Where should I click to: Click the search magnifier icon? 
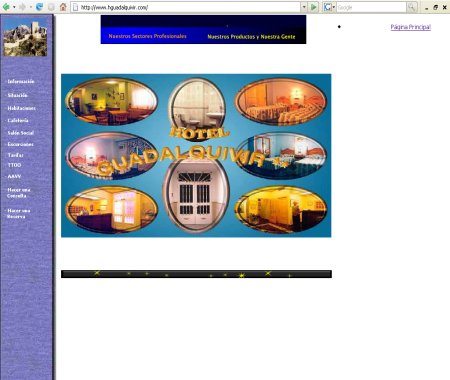pyautogui.click(x=412, y=7)
